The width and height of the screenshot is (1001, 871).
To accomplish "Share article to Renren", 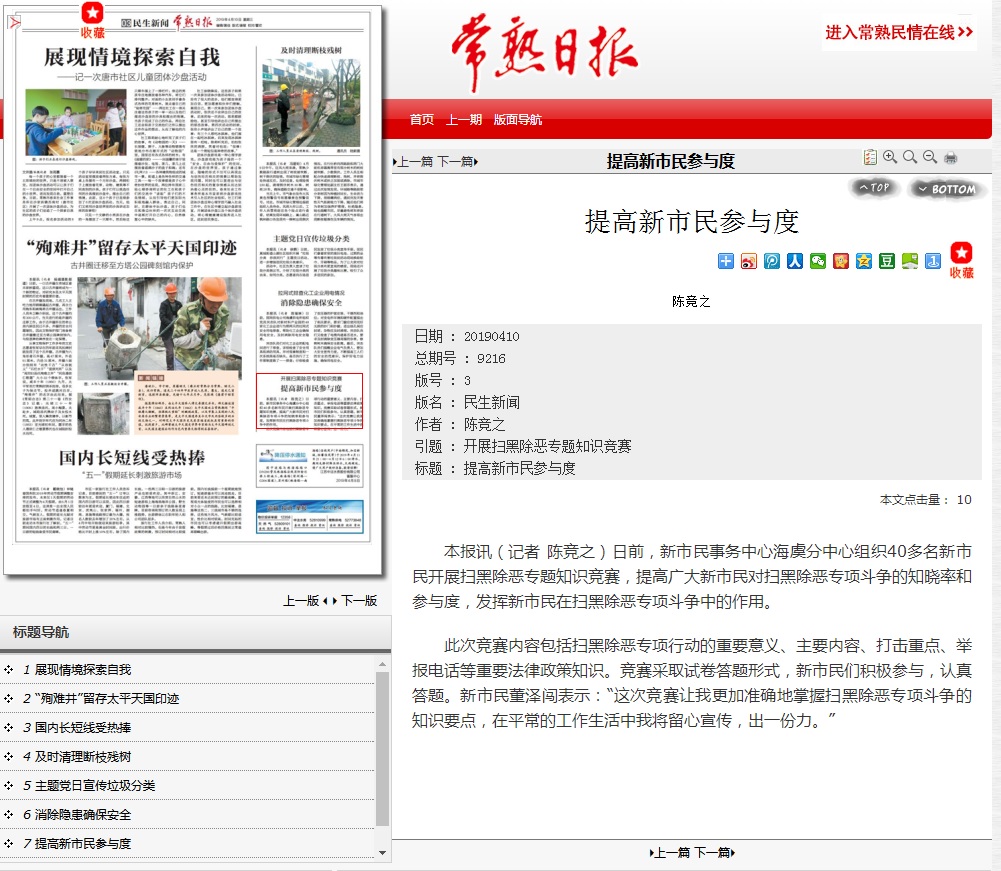I will pos(795,261).
